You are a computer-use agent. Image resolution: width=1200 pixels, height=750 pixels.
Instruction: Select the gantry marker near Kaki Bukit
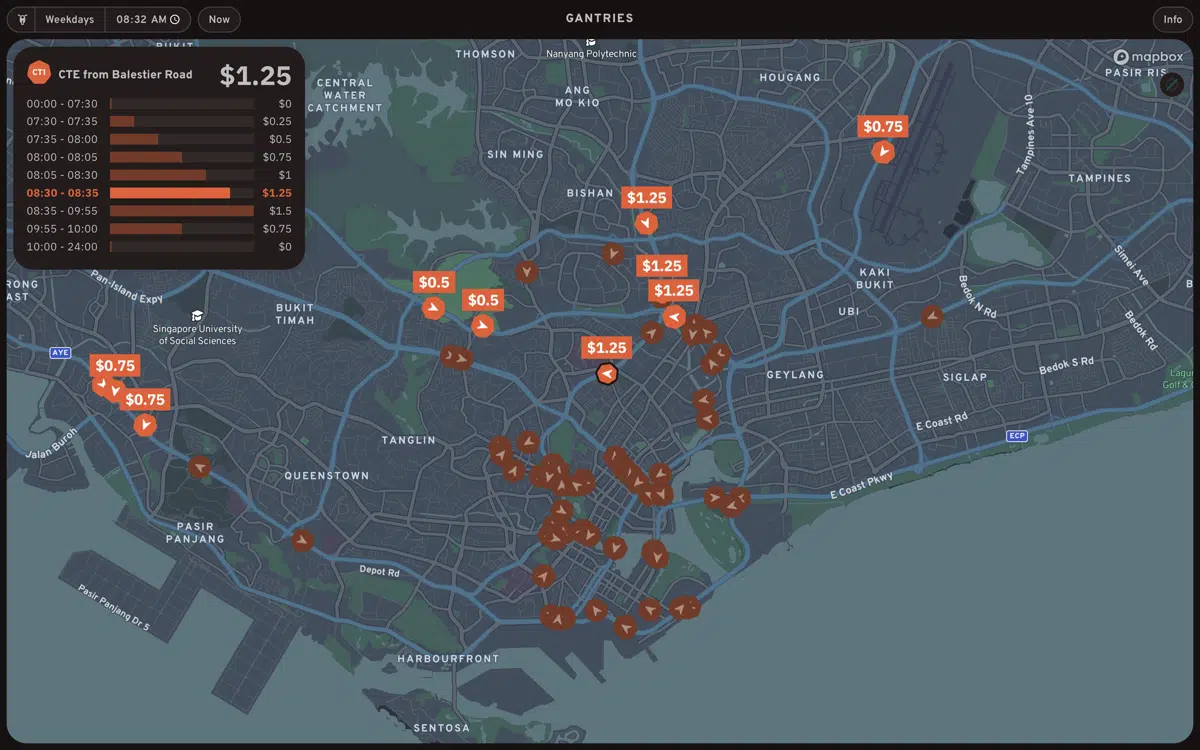932,317
